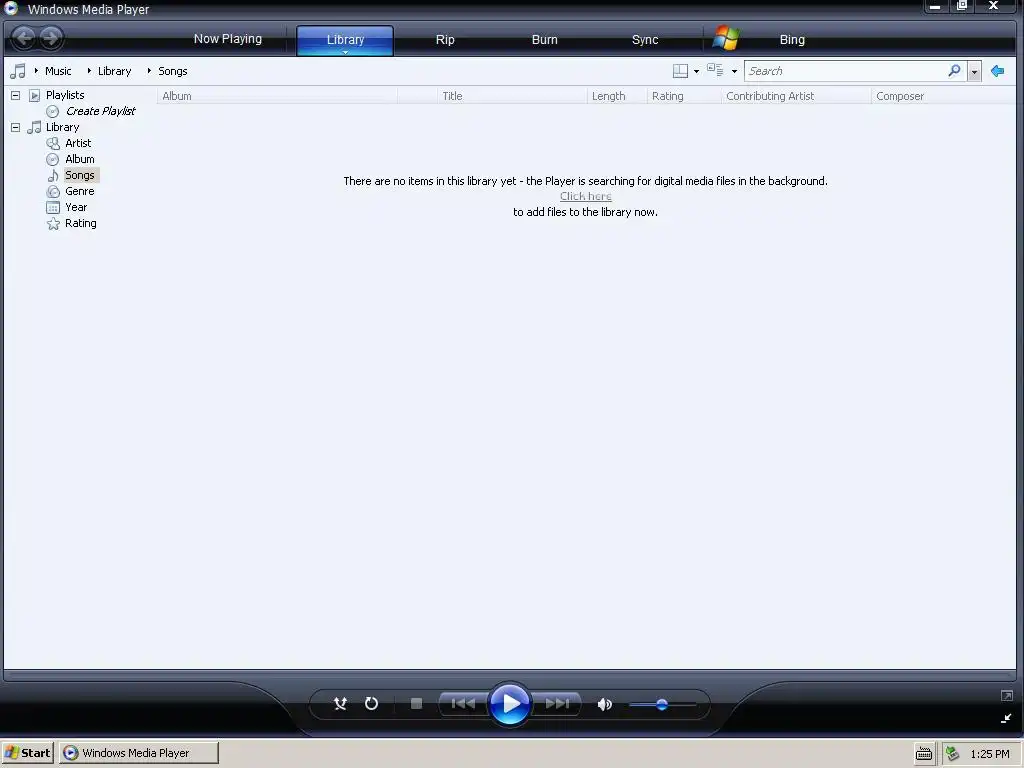Viewport: 1024px width, 768px height.
Task: Mute the volume speaker icon
Action: click(605, 704)
